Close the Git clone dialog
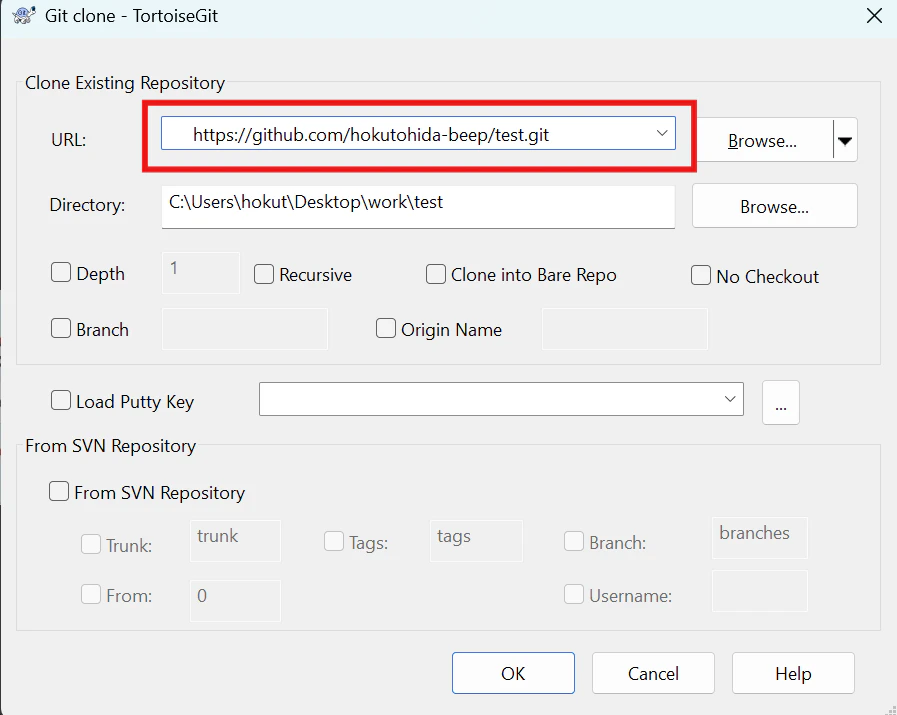Viewport: 897px width, 715px height. coord(874,15)
